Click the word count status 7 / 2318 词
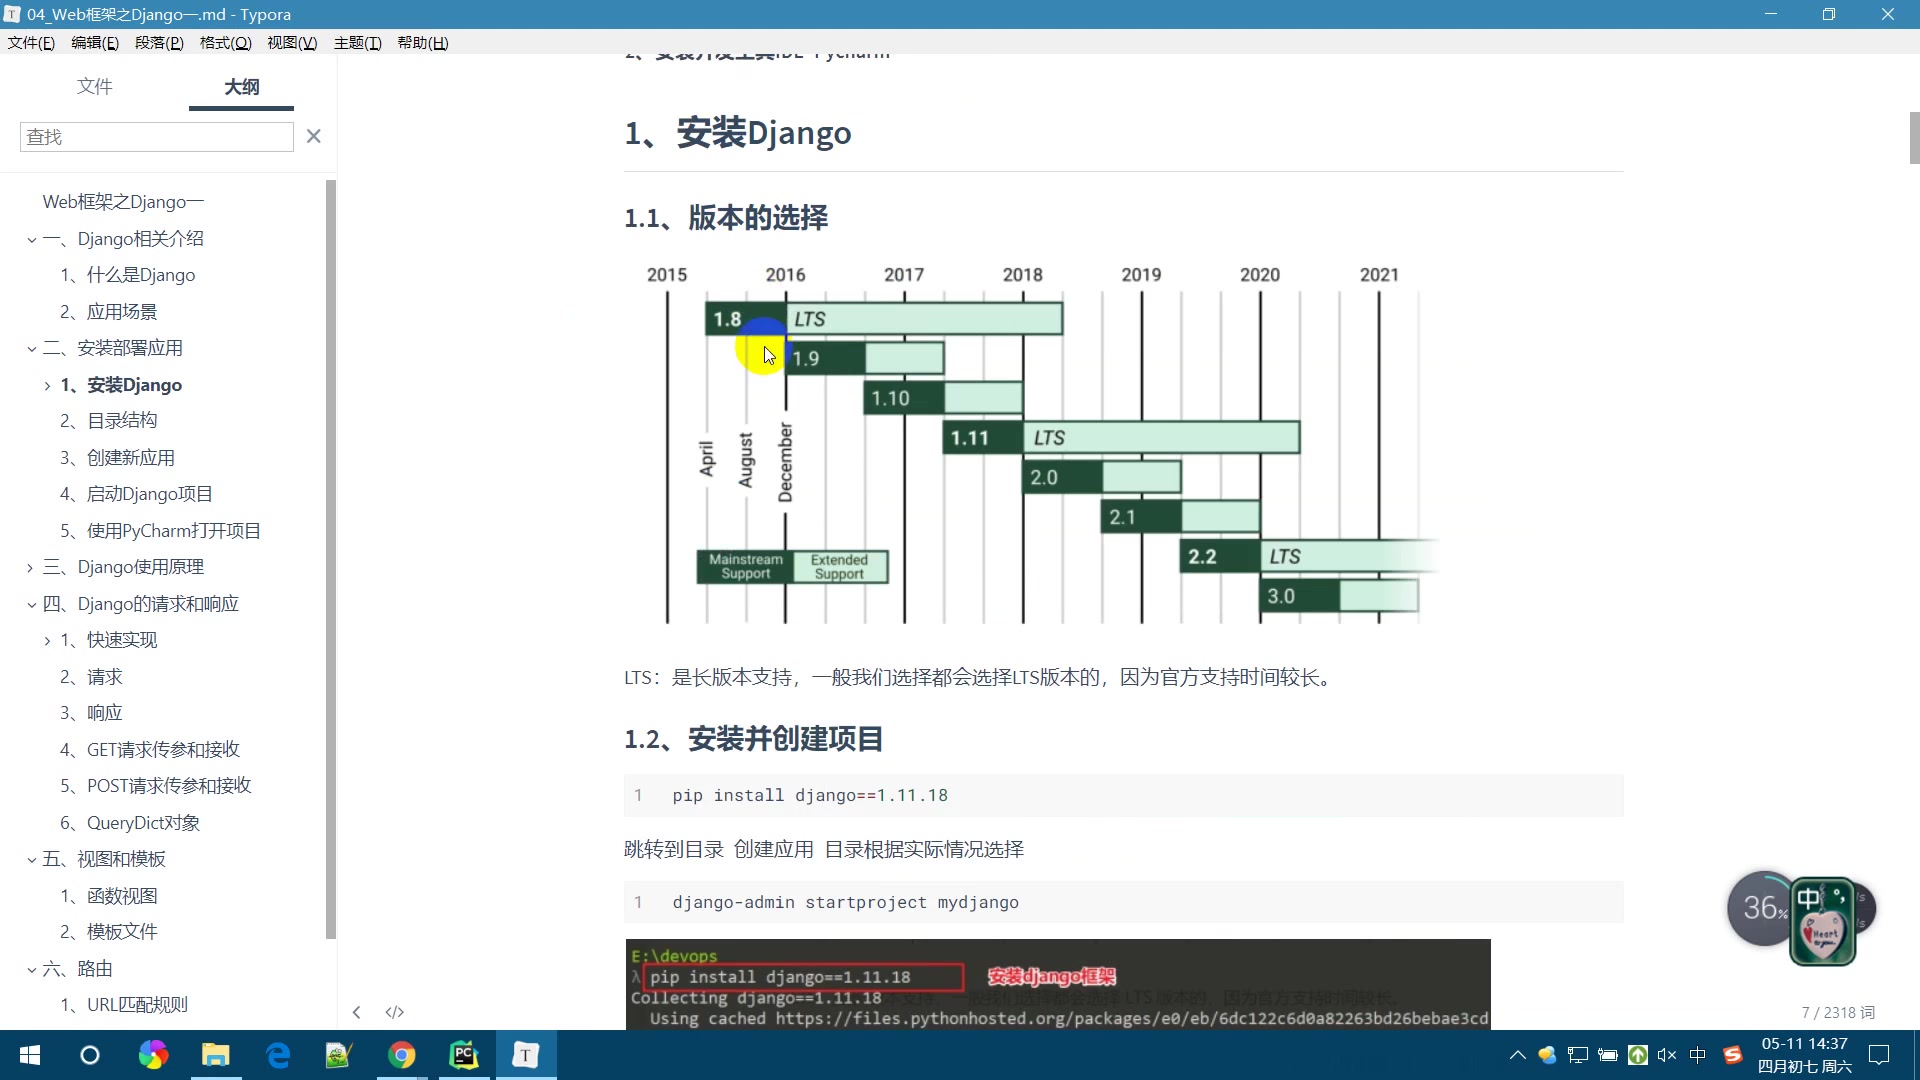The height and width of the screenshot is (1080, 1920). coord(1837,1013)
